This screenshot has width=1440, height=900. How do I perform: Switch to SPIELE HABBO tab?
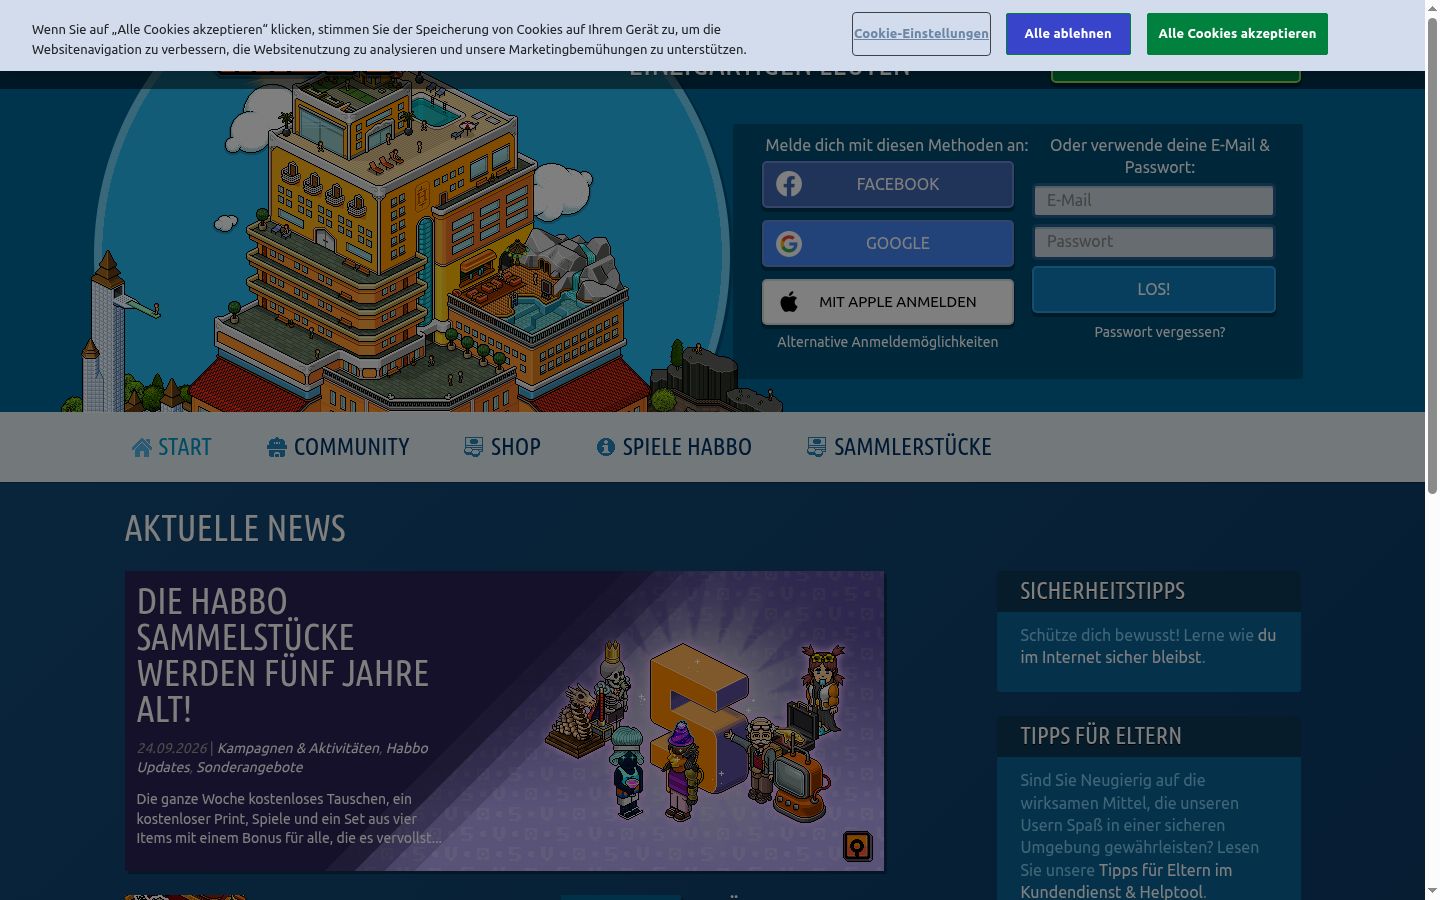pos(674,447)
